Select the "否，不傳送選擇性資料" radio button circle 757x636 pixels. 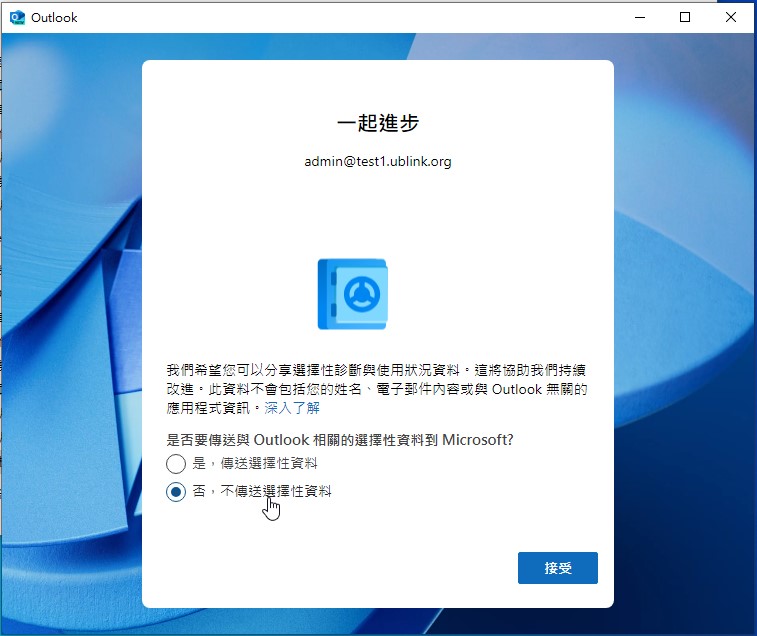pyautogui.click(x=176, y=492)
